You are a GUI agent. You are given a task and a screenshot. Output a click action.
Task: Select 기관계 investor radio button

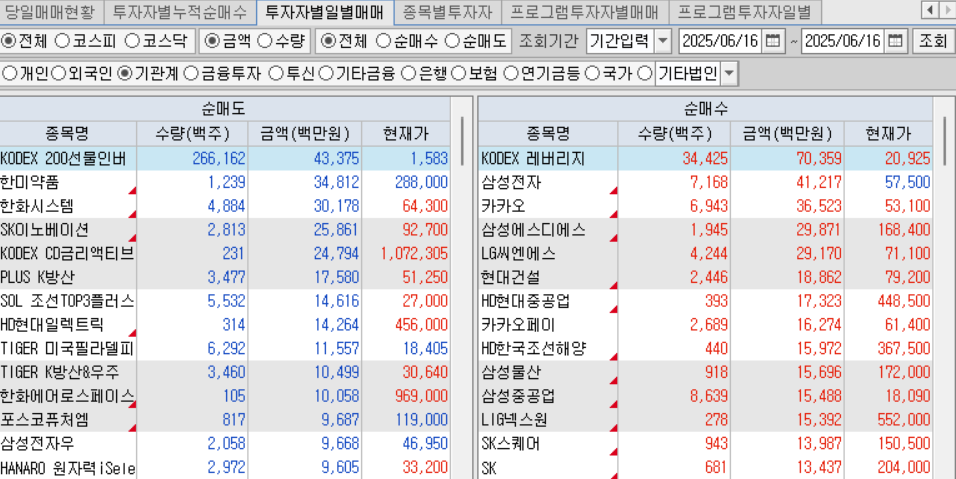124,74
